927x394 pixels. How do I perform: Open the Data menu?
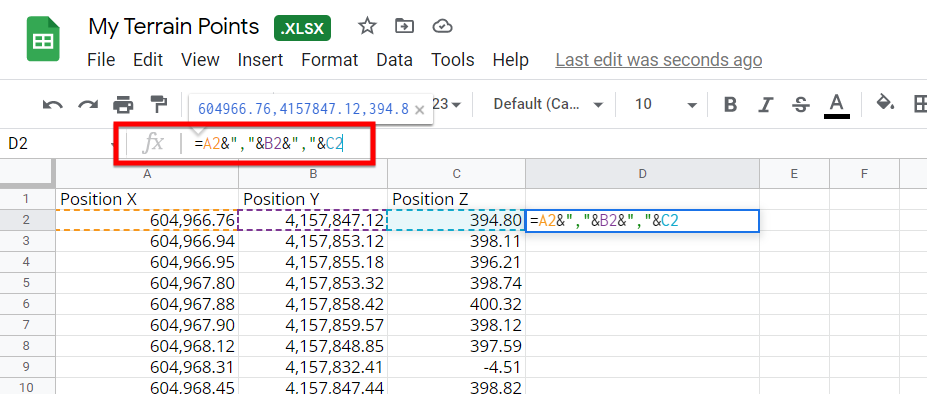click(x=394, y=60)
